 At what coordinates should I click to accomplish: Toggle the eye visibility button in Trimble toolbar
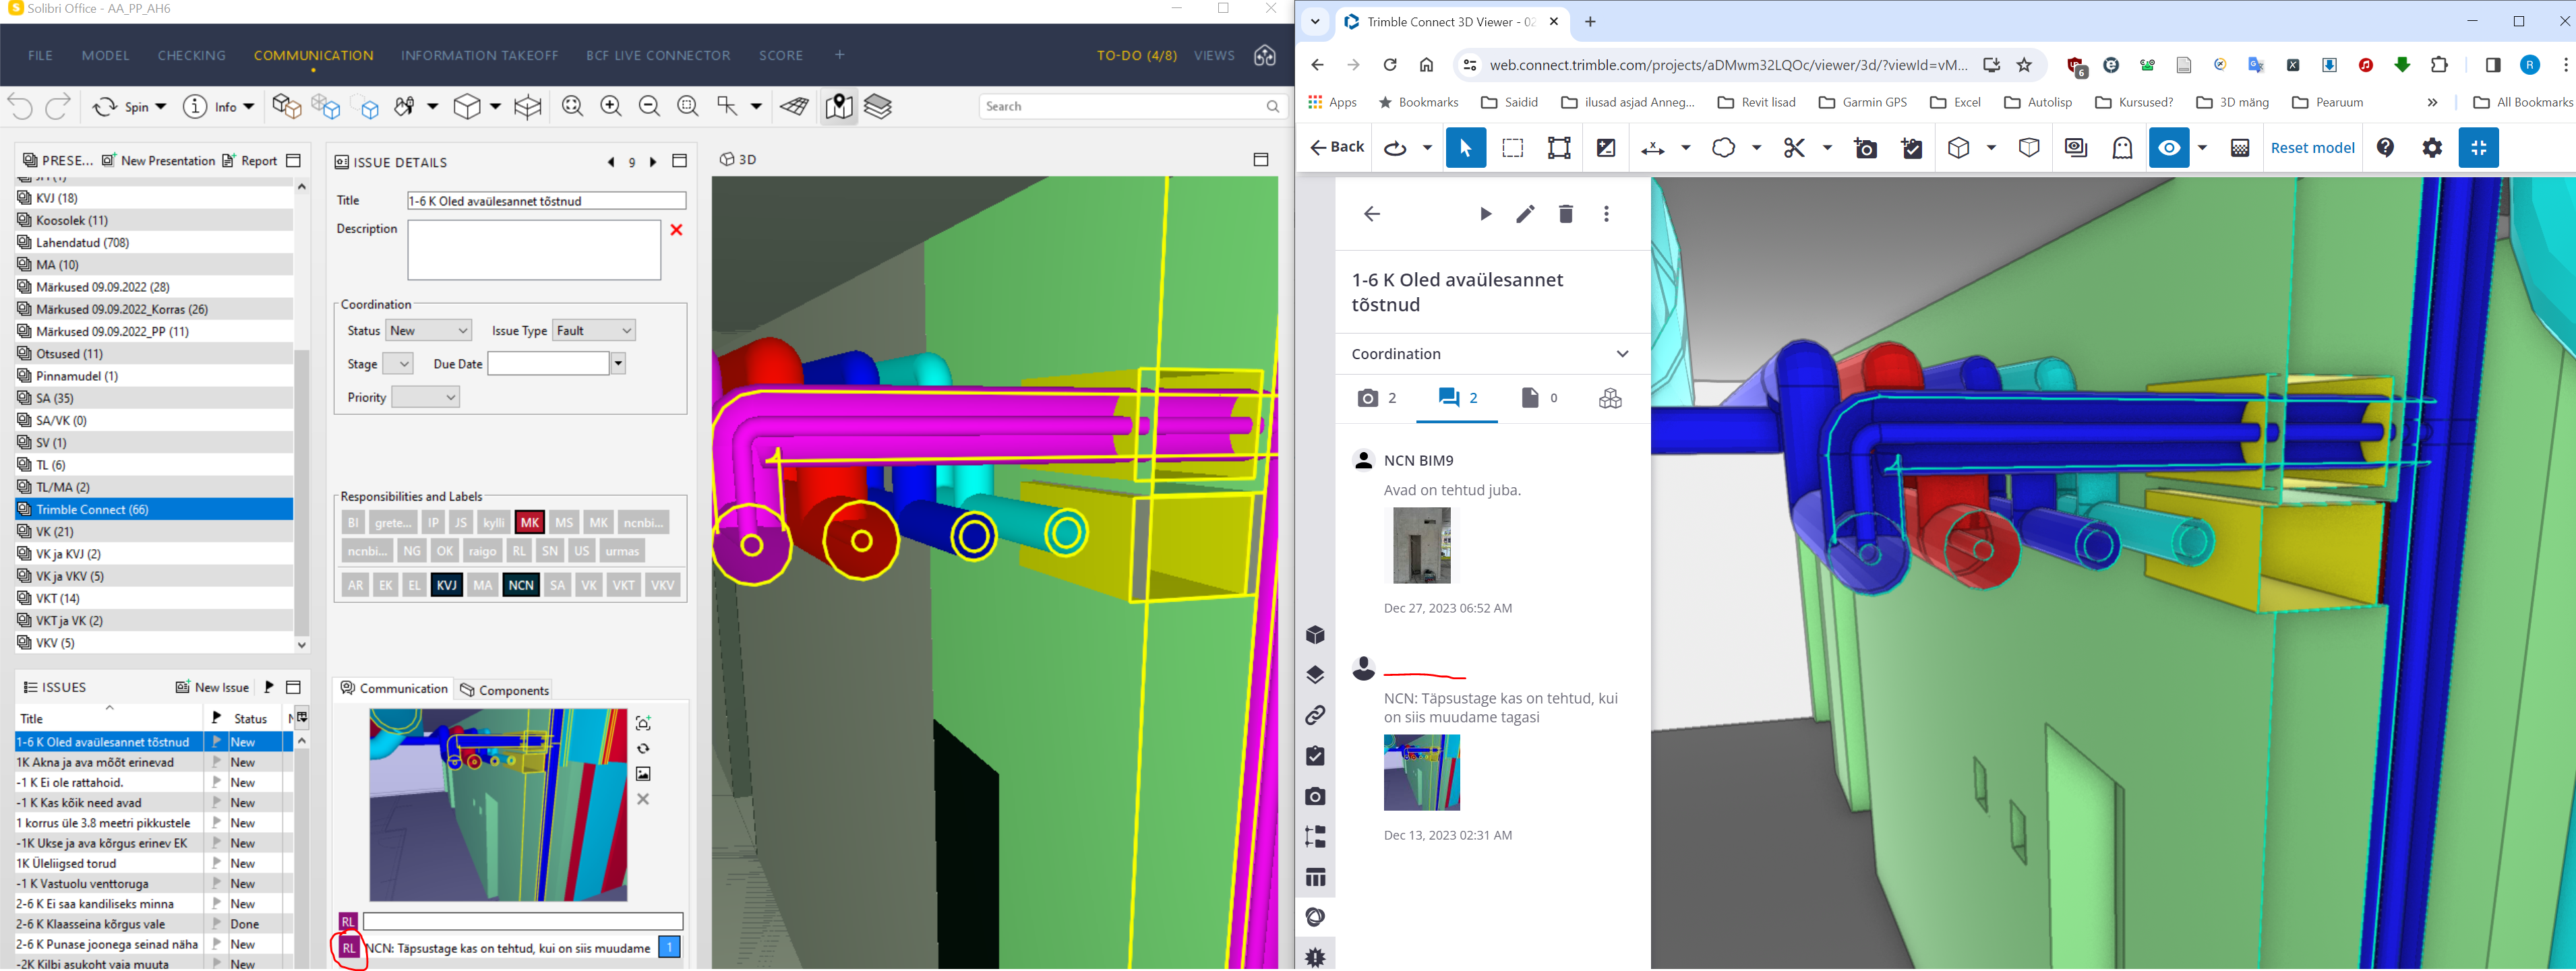point(2169,148)
